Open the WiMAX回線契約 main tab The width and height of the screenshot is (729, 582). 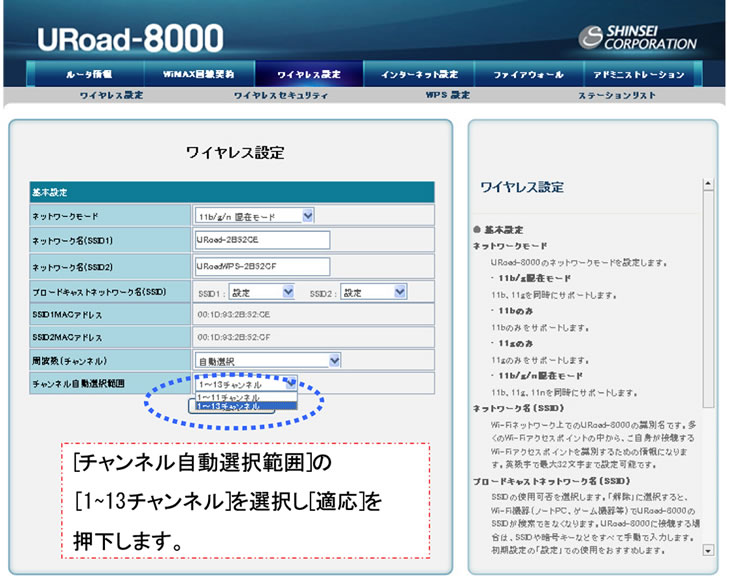click(x=199, y=74)
